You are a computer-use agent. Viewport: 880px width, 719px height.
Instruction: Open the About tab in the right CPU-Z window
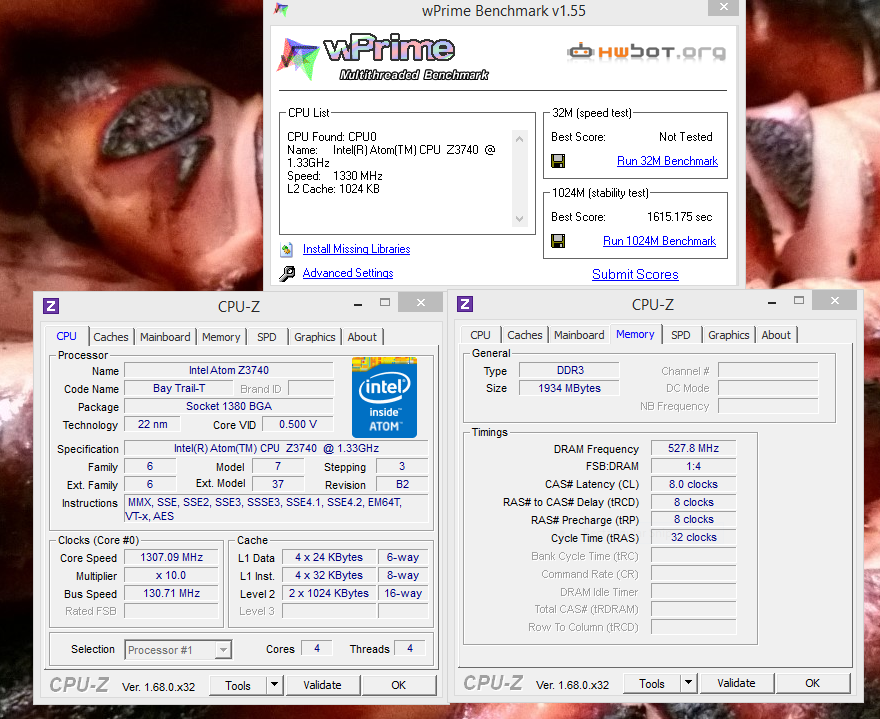[776, 335]
